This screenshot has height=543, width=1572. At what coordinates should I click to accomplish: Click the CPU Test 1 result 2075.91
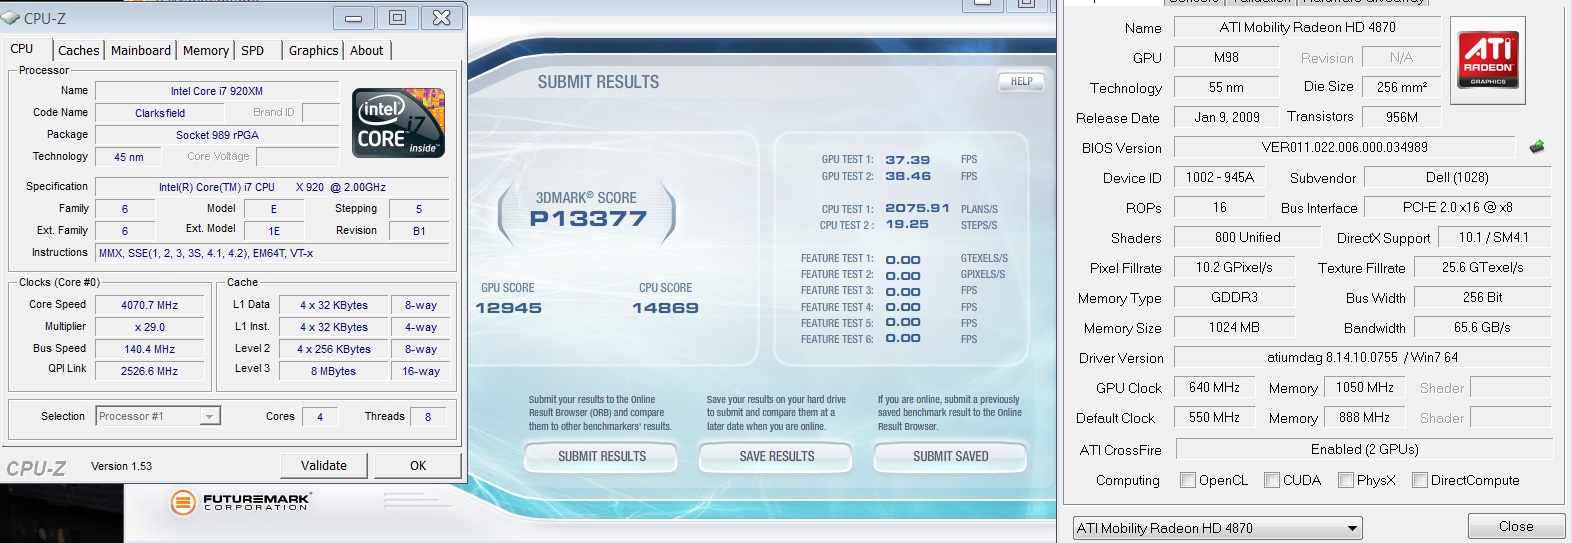[917, 209]
